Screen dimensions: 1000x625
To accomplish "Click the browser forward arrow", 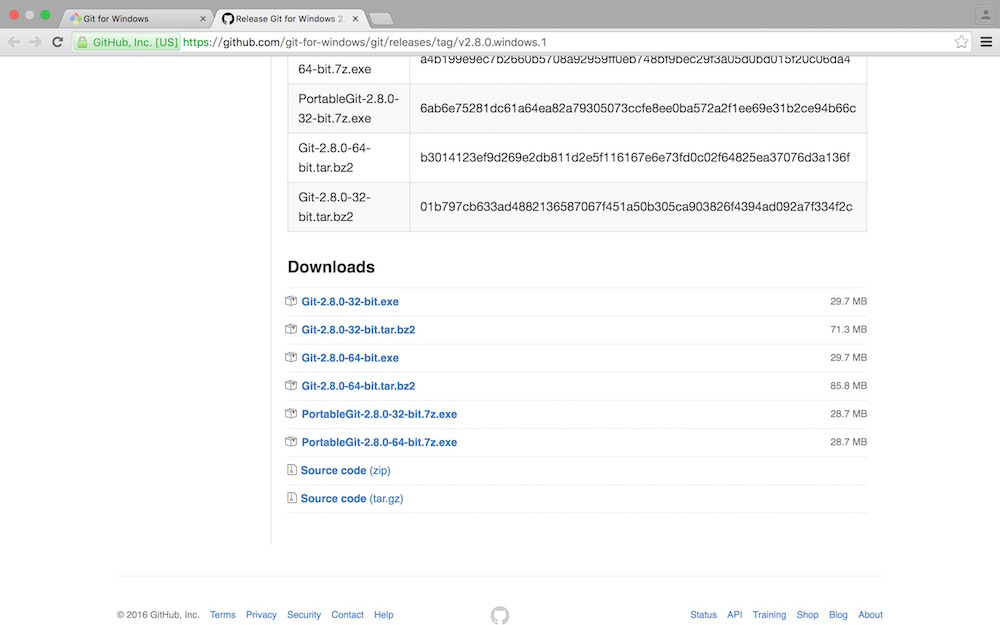I will tap(36, 42).
